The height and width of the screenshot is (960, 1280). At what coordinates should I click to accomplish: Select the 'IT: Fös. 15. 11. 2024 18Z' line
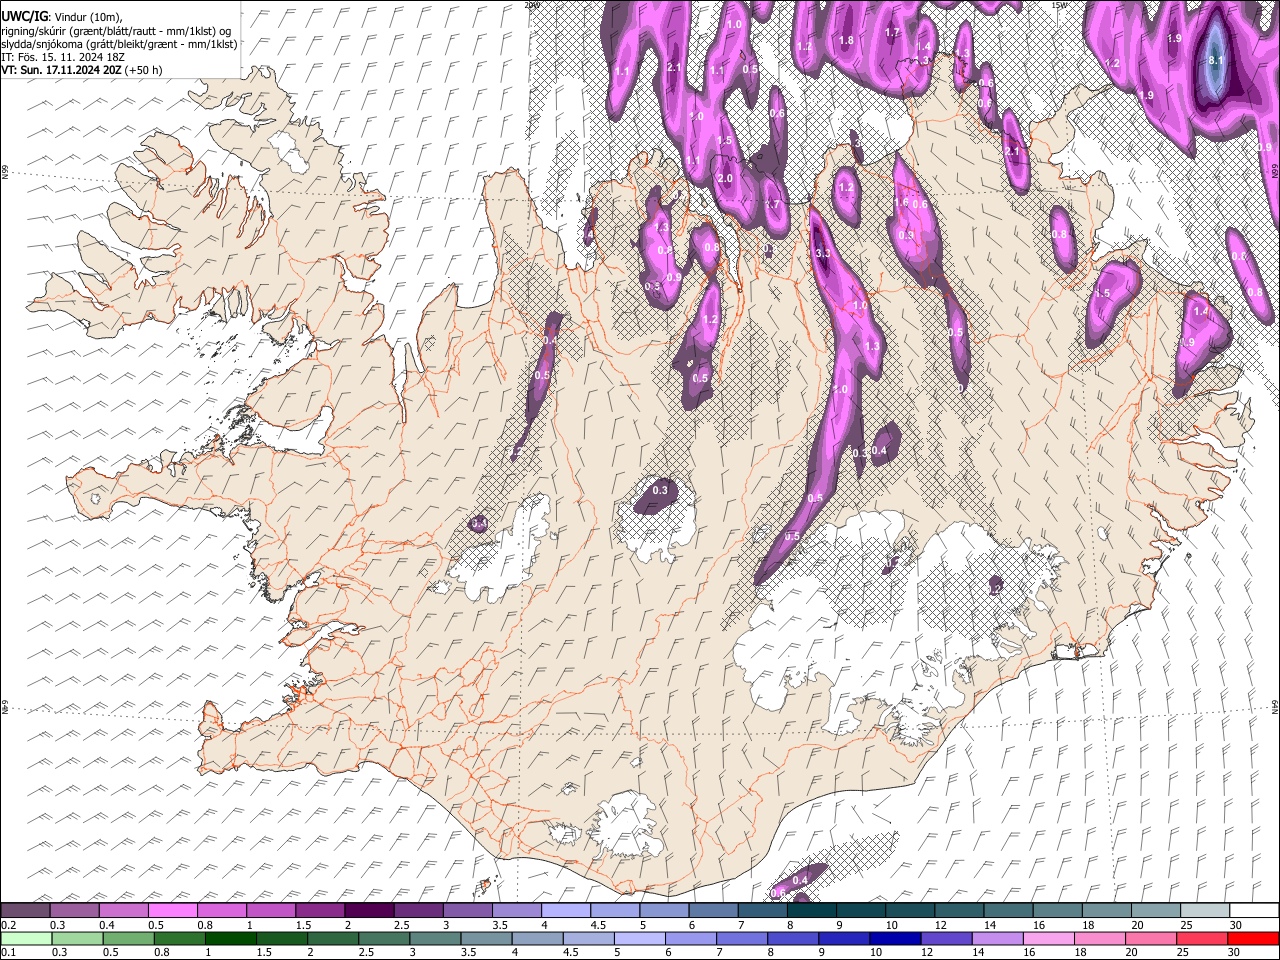click(63, 57)
